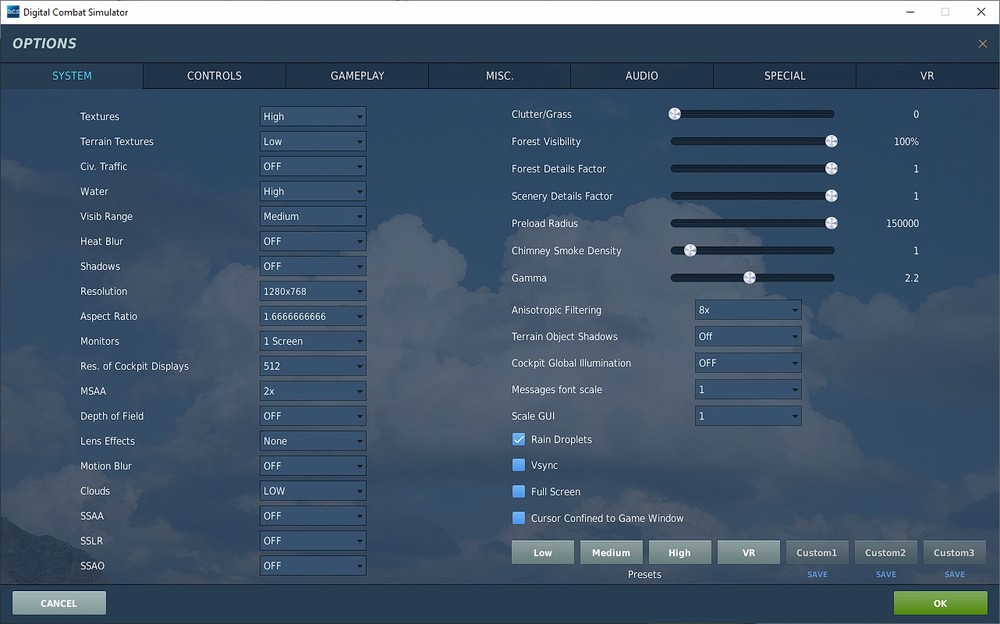Switch to the VR tab

tap(926, 75)
